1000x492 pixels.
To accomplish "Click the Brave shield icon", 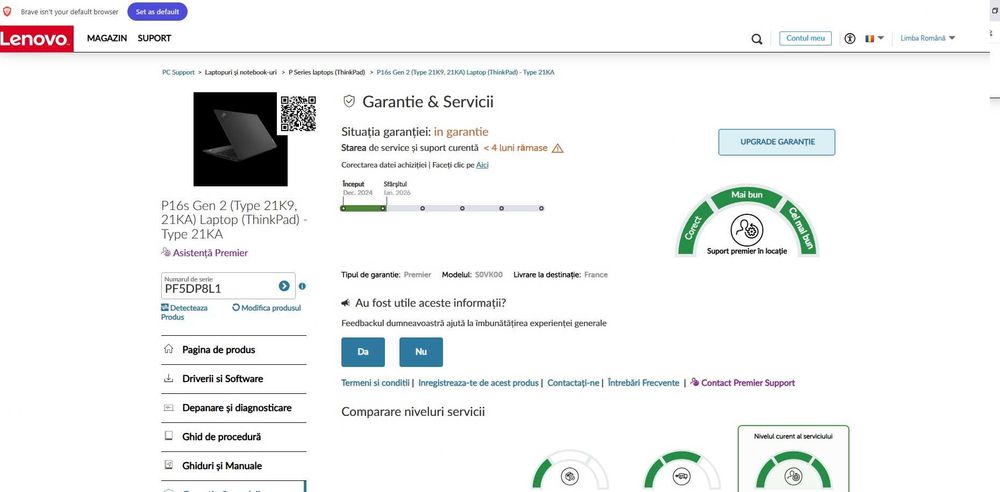I will 7,11.
